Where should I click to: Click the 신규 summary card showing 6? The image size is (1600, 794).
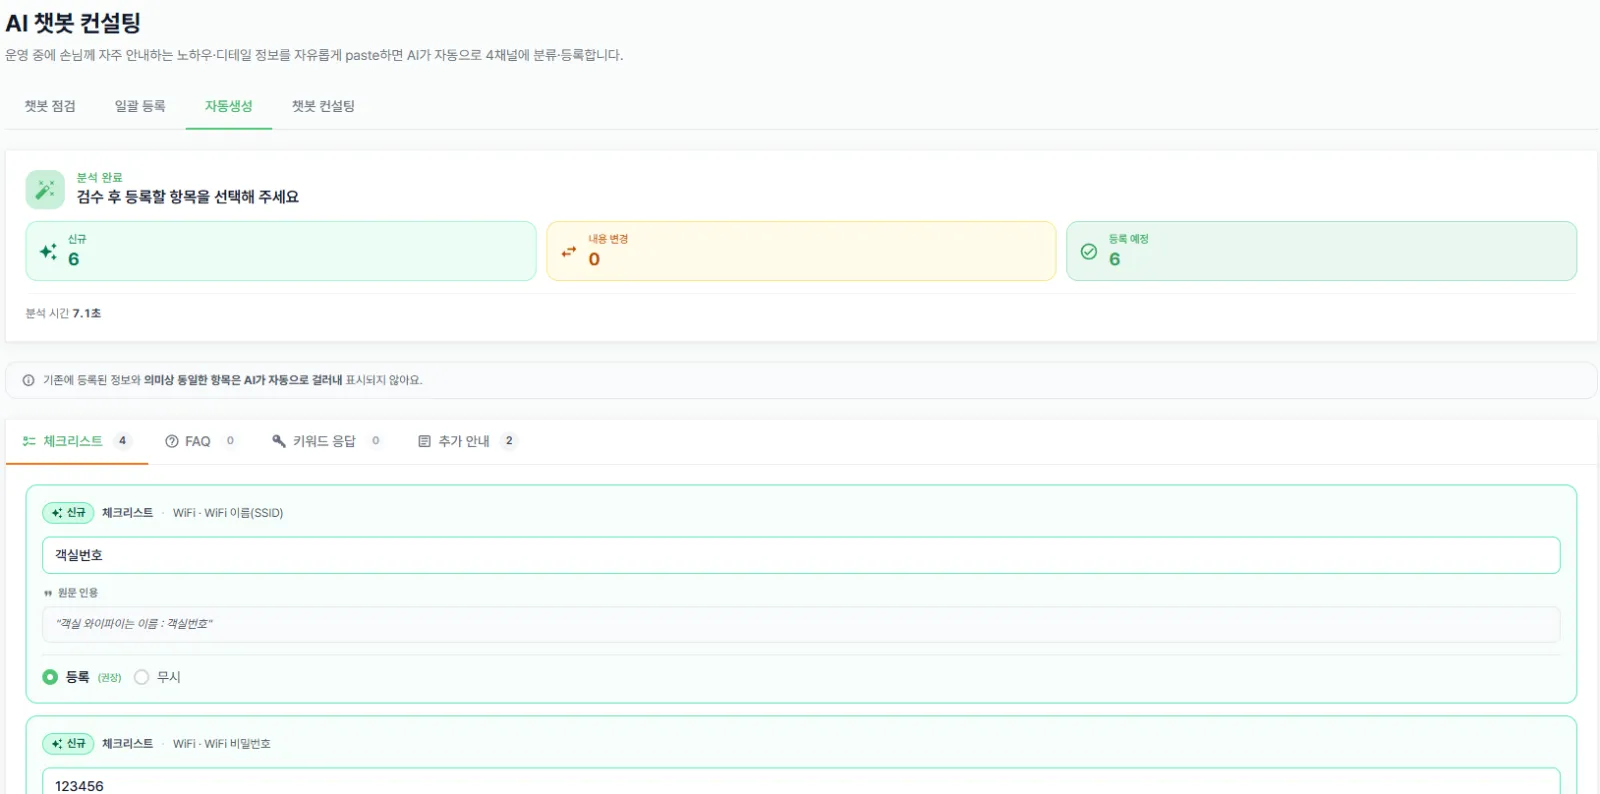(281, 251)
